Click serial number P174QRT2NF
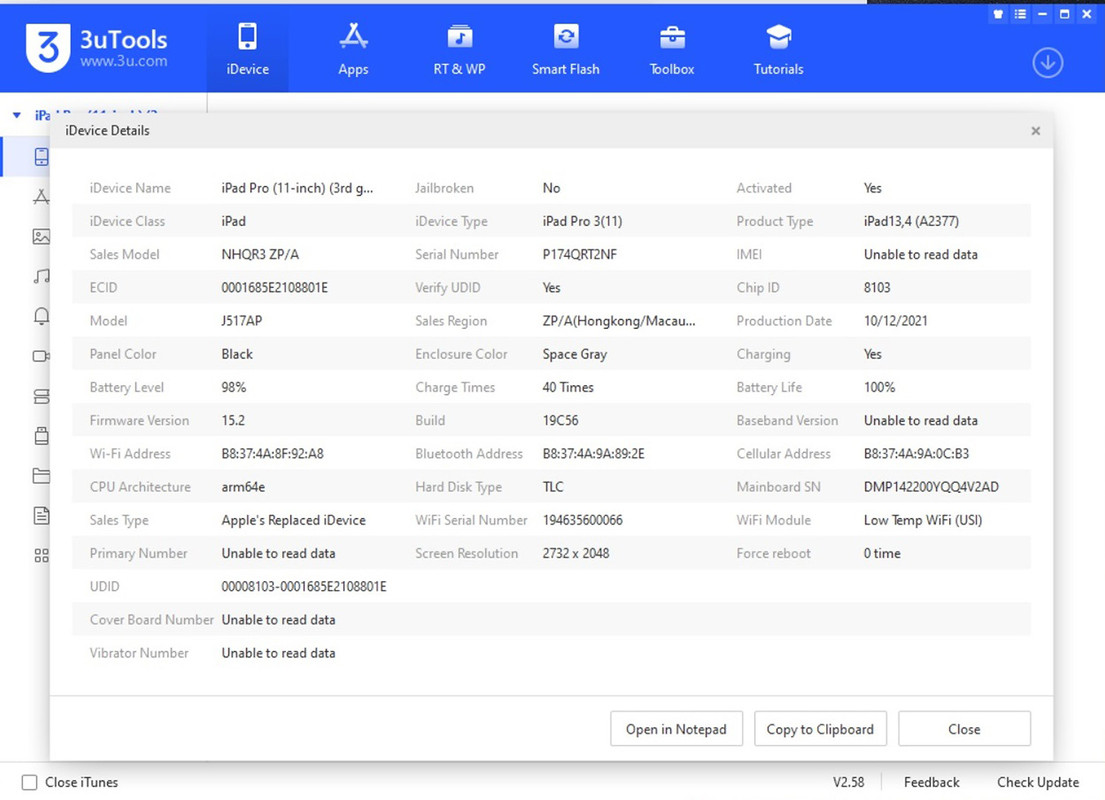This screenshot has width=1105, height=800. [x=579, y=254]
